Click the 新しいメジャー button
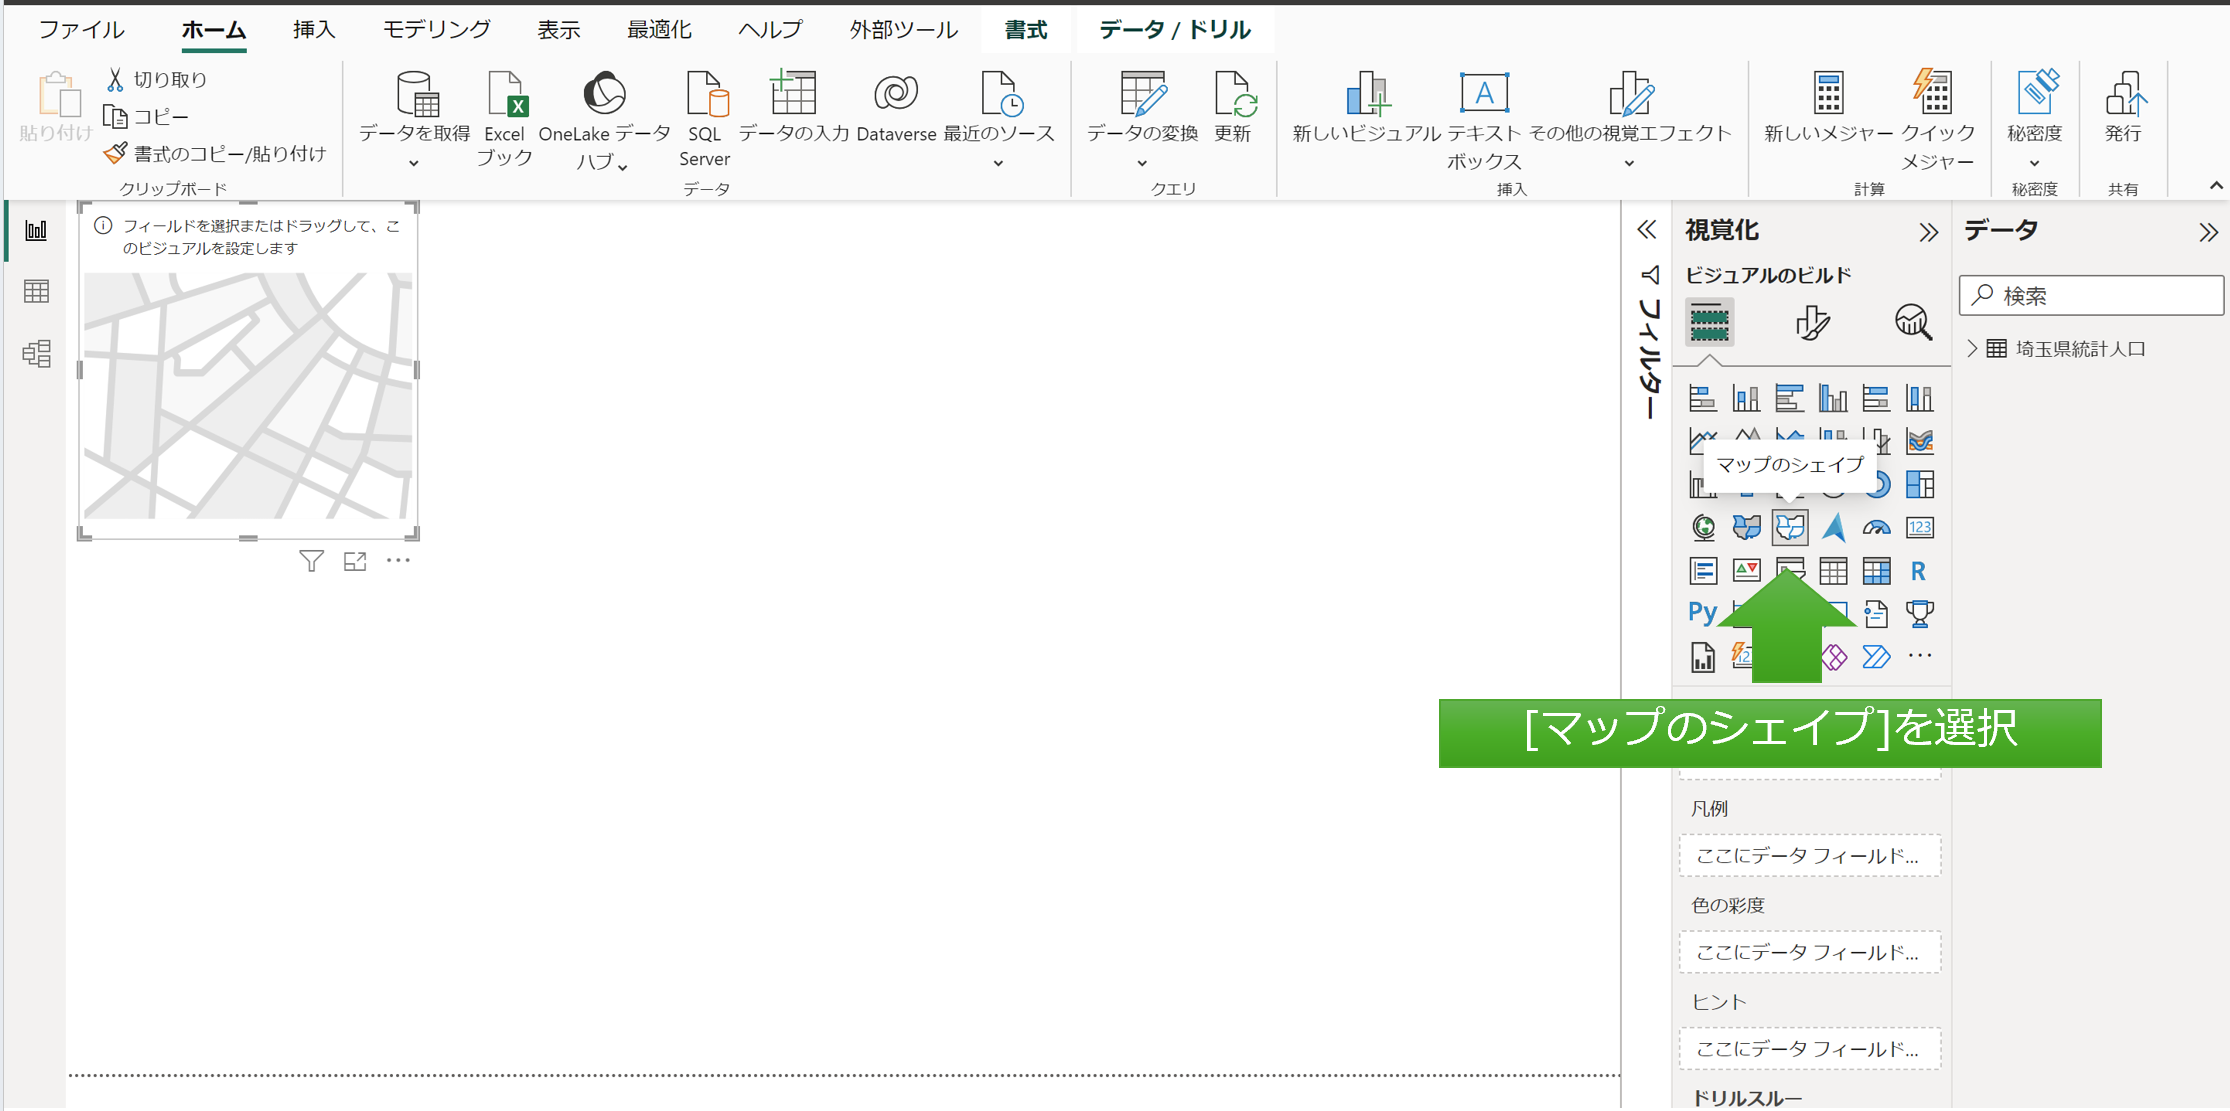 pos(1827,108)
